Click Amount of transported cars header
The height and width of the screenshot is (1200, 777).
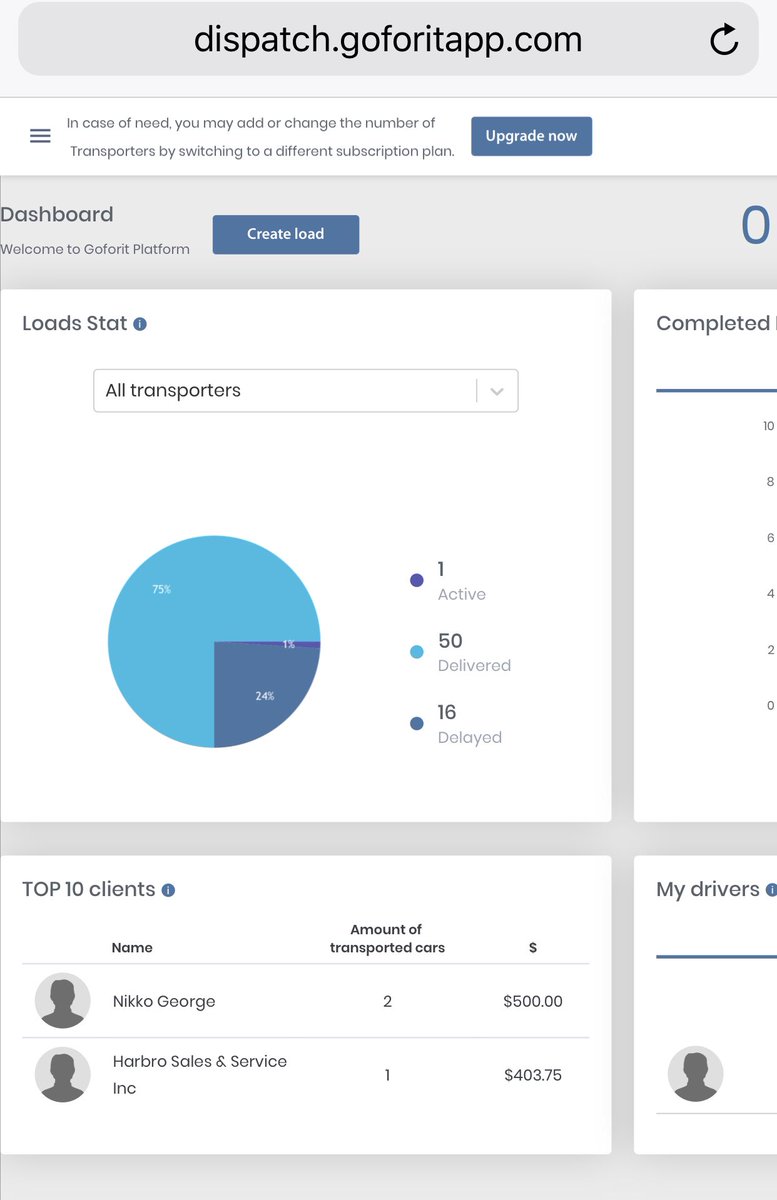coord(387,938)
